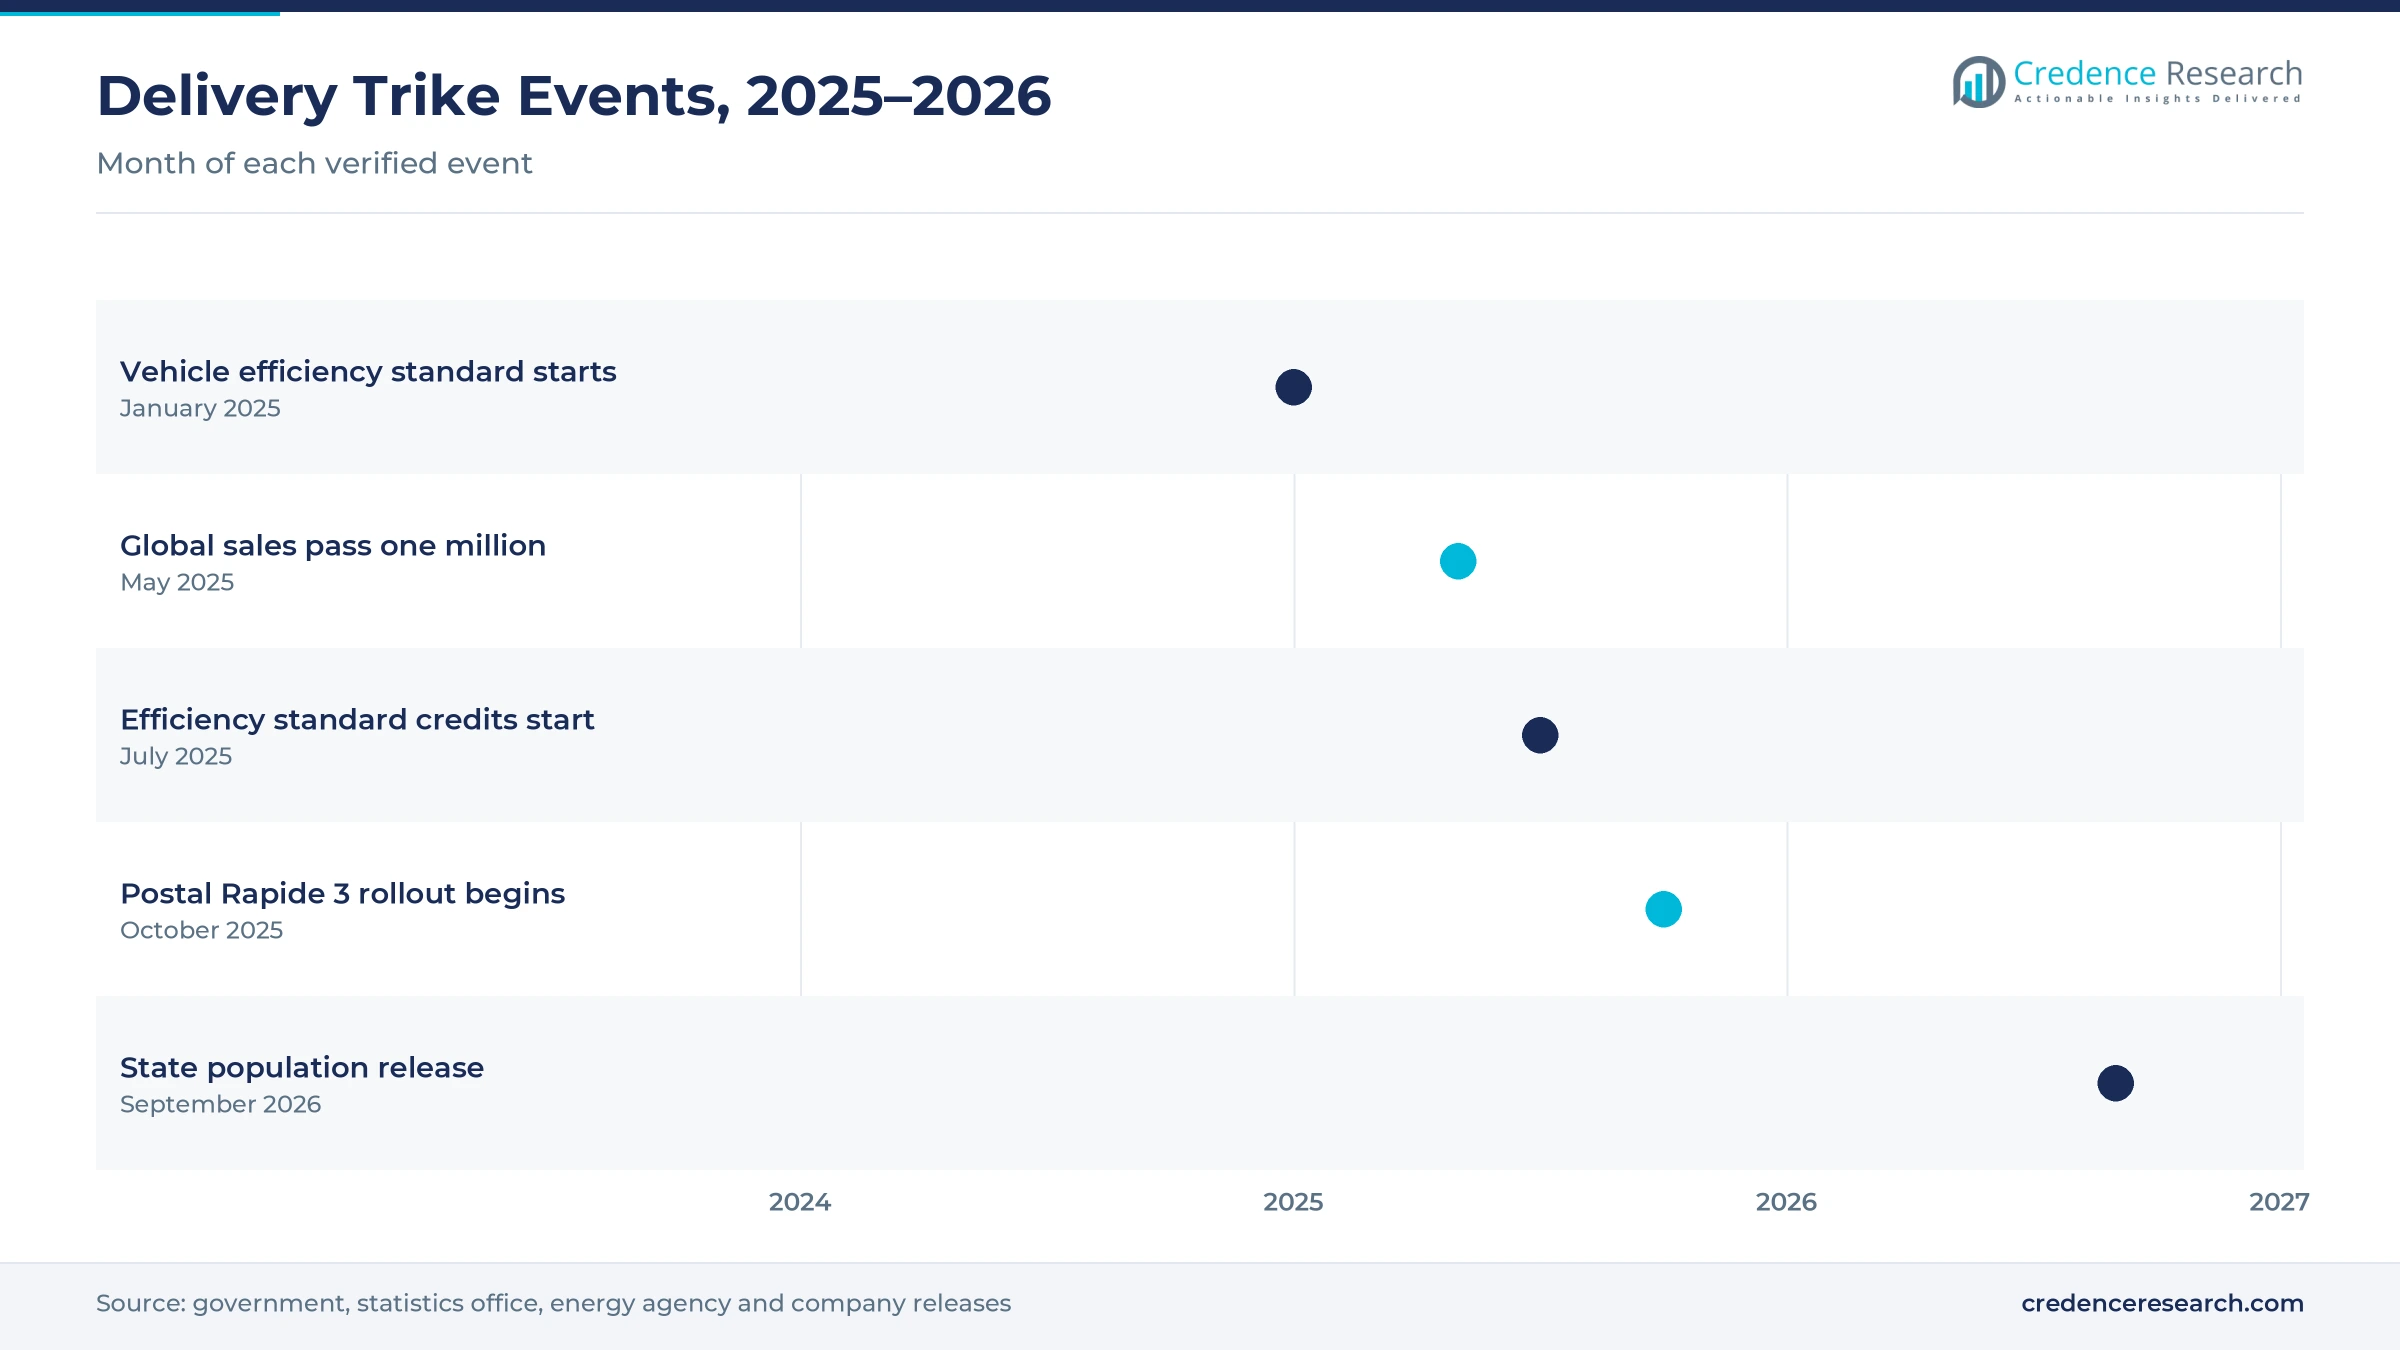Image resolution: width=2400 pixels, height=1350 pixels.
Task: Click the 'Efficiency standard credits start' label
Action: coord(357,720)
